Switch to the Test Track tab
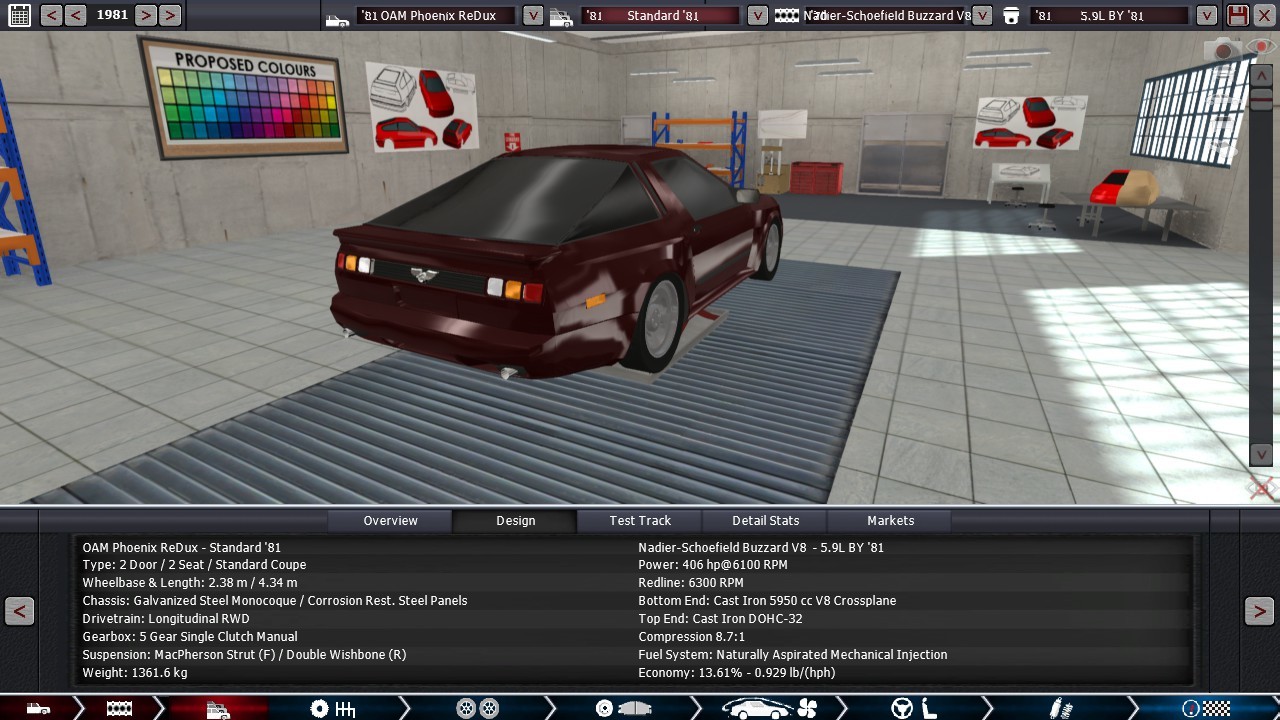The image size is (1280, 720). (x=640, y=520)
